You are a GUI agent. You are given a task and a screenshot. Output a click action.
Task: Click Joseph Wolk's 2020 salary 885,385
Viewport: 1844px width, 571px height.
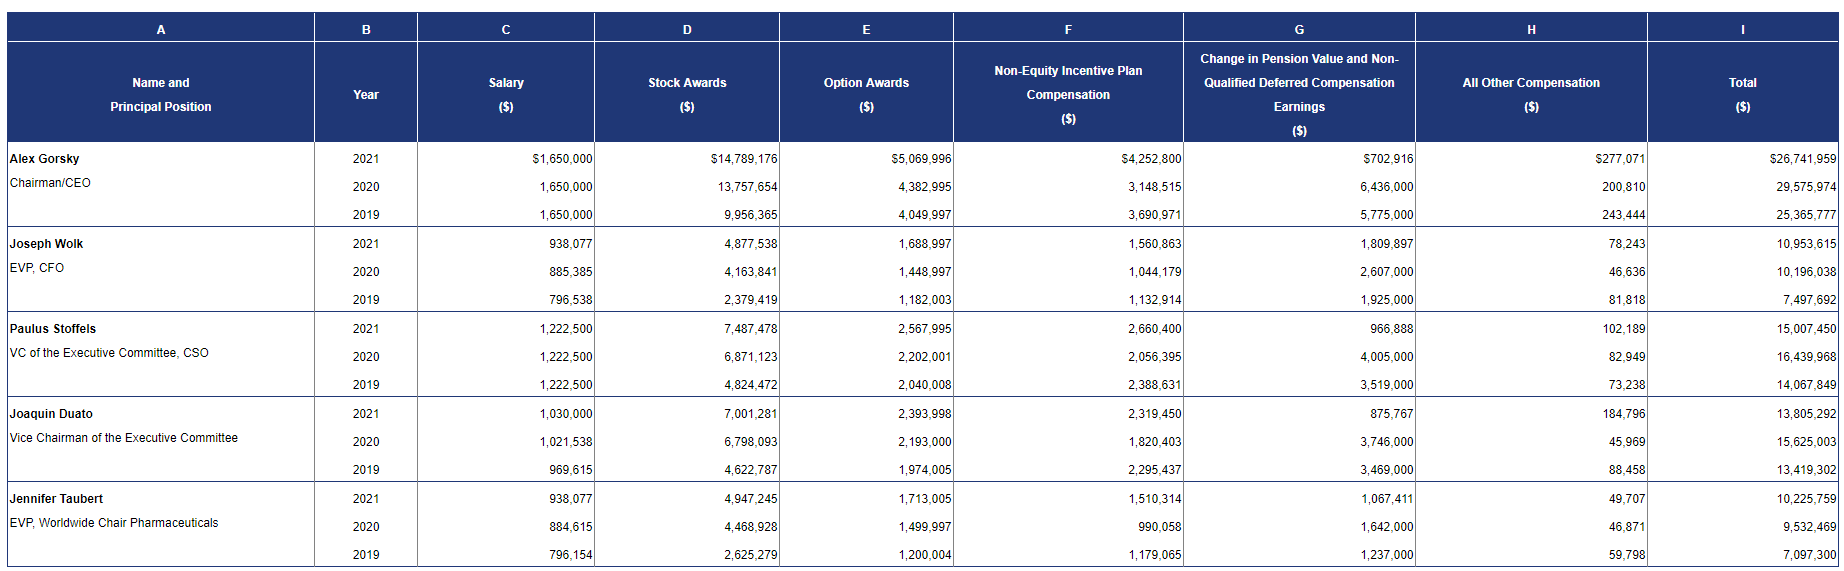(x=570, y=272)
